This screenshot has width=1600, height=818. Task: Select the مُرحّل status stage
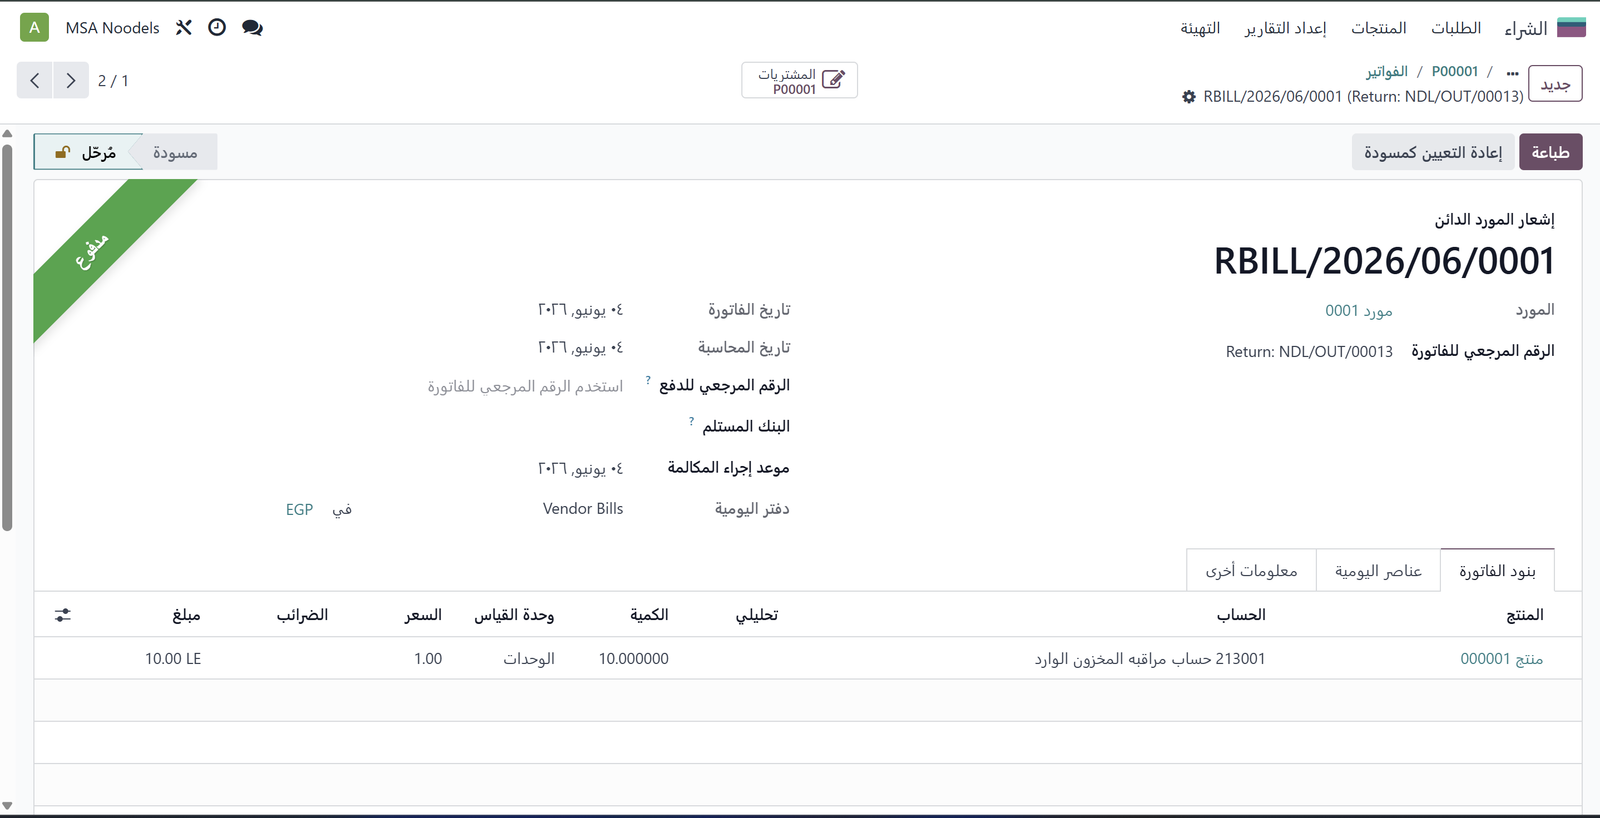pos(88,152)
